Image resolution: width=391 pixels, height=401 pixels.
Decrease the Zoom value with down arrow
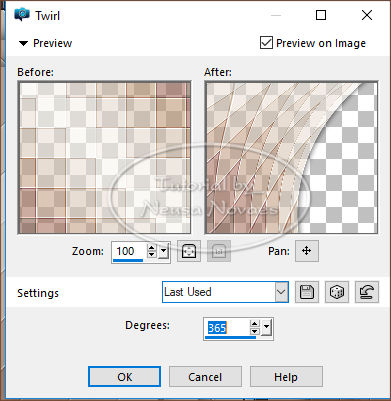pos(152,254)
